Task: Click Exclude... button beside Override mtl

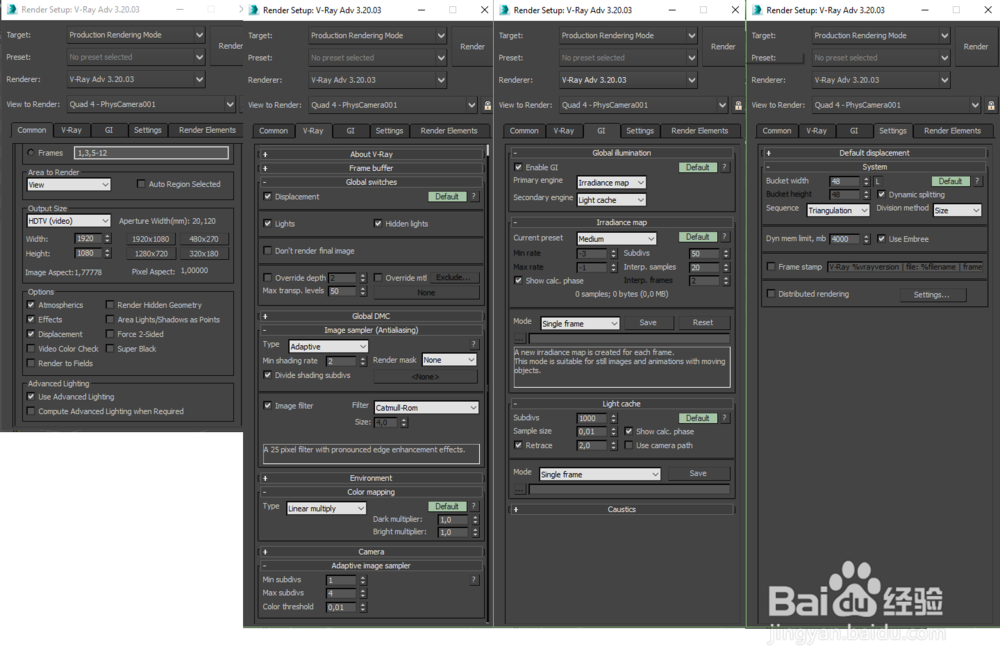Action: point(453,278)
